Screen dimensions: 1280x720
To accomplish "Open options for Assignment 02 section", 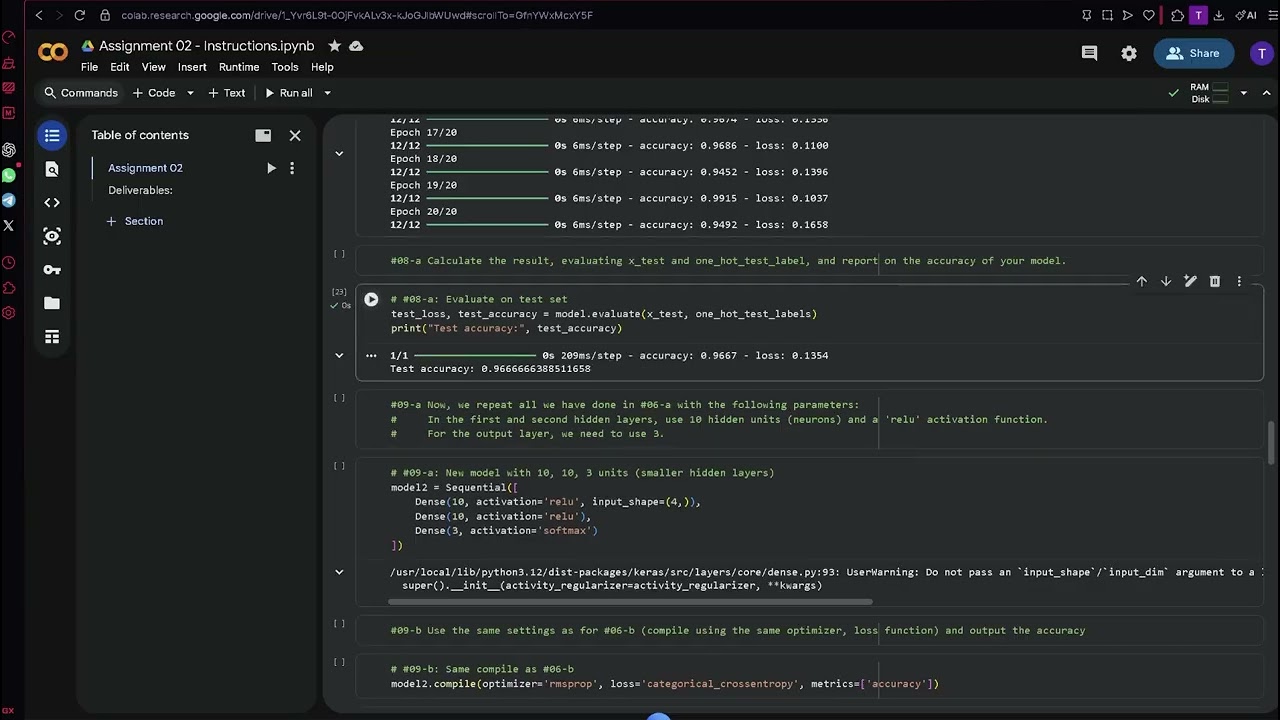I will coord(292,168).
